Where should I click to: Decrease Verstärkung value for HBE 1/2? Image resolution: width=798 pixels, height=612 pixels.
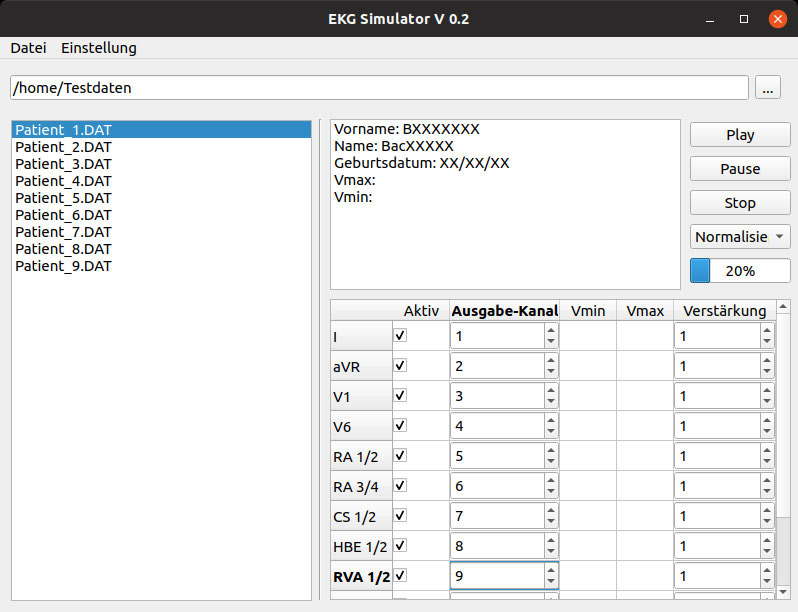[x=767, y=552]
